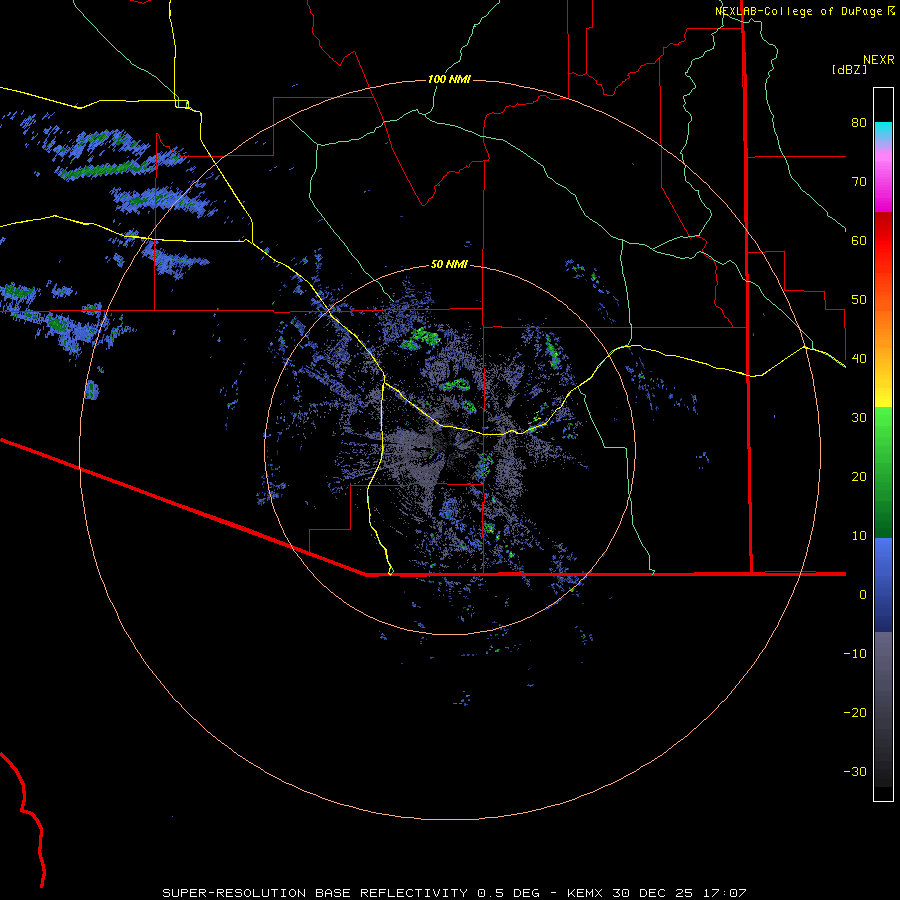The image size is (900, 900).
Task: Click the 100 NMI range ring label
Action: 449,79
